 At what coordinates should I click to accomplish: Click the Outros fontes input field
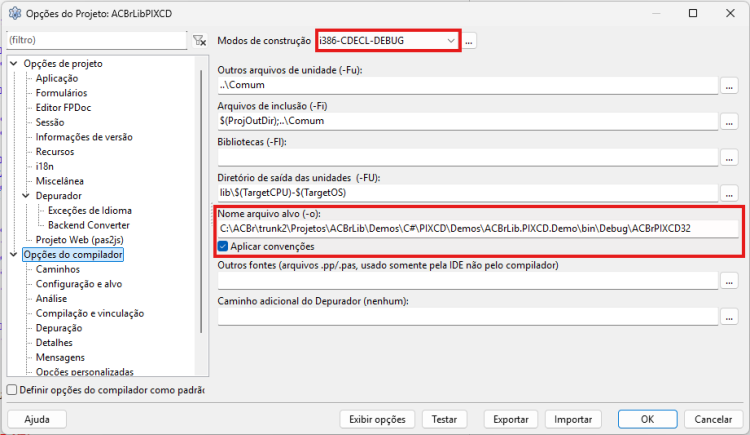point(468,281)
